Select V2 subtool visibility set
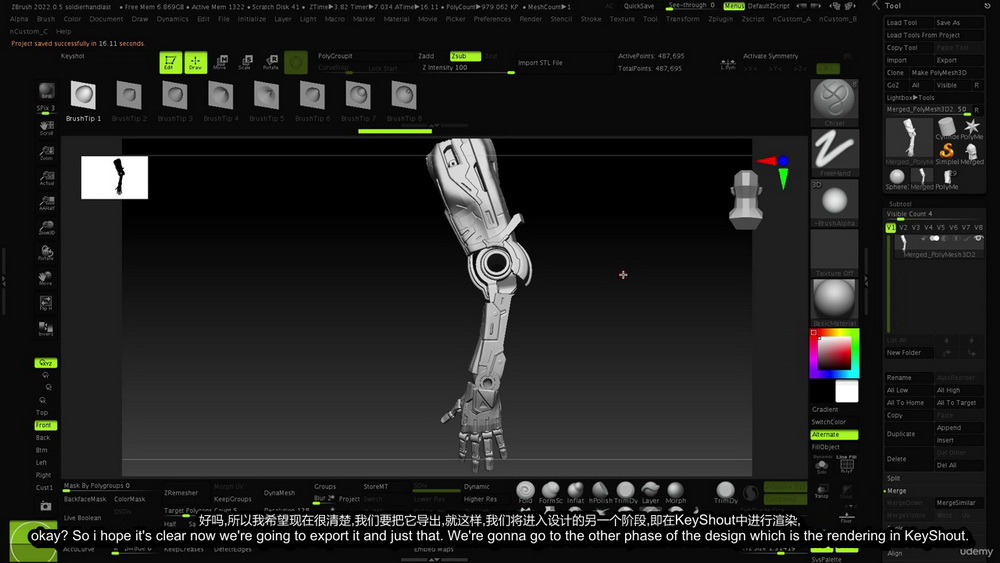The image size is (1000, 563). coord(903,227)
